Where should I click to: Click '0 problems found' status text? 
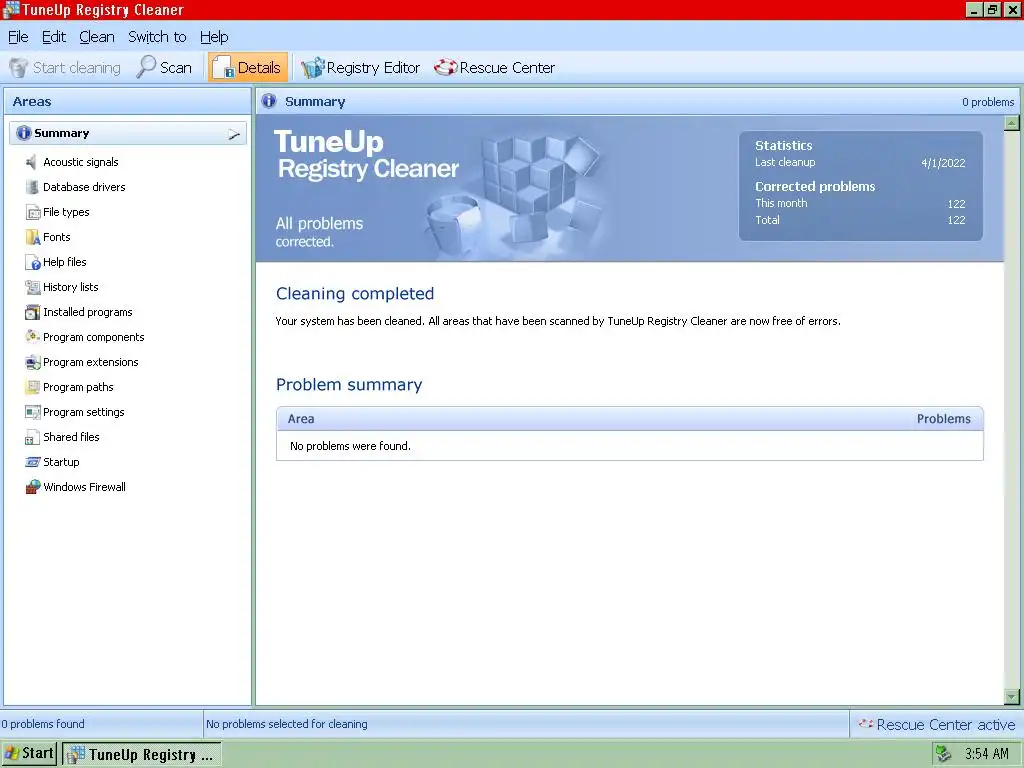pos(43,724)
